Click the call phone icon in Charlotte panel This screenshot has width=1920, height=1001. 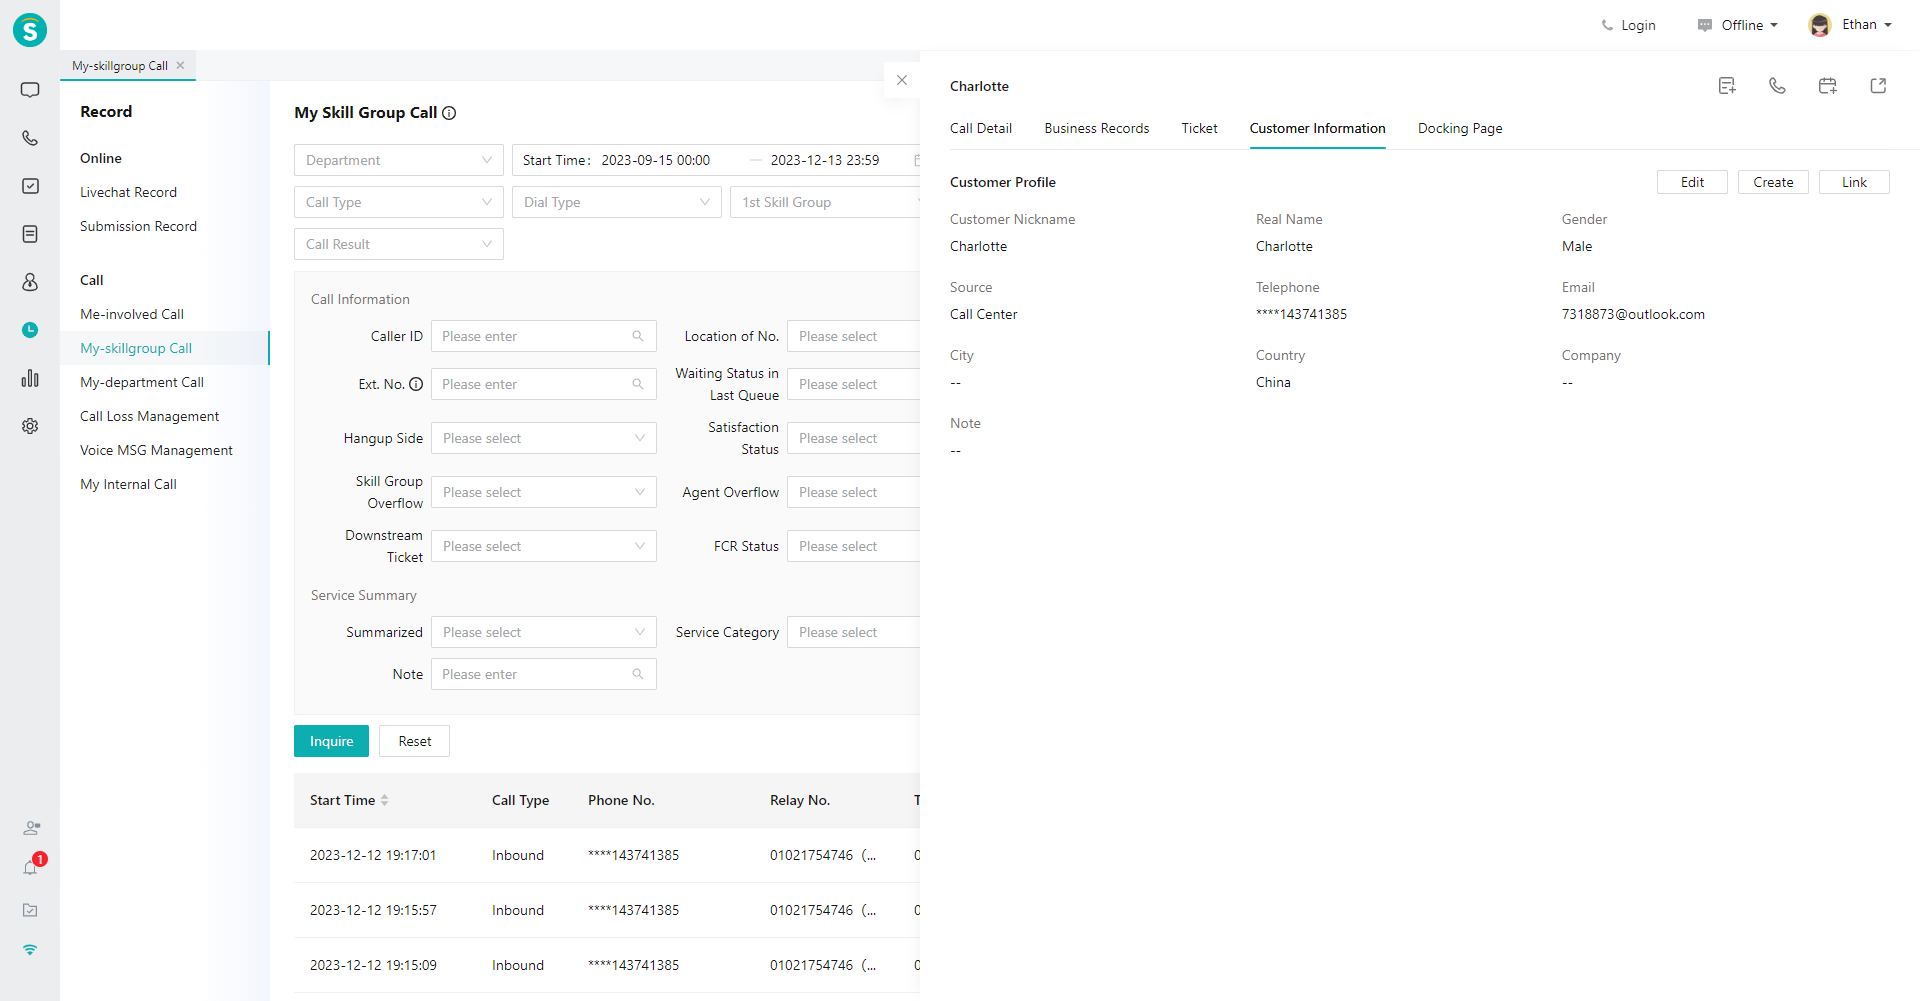coord(1777,86)
